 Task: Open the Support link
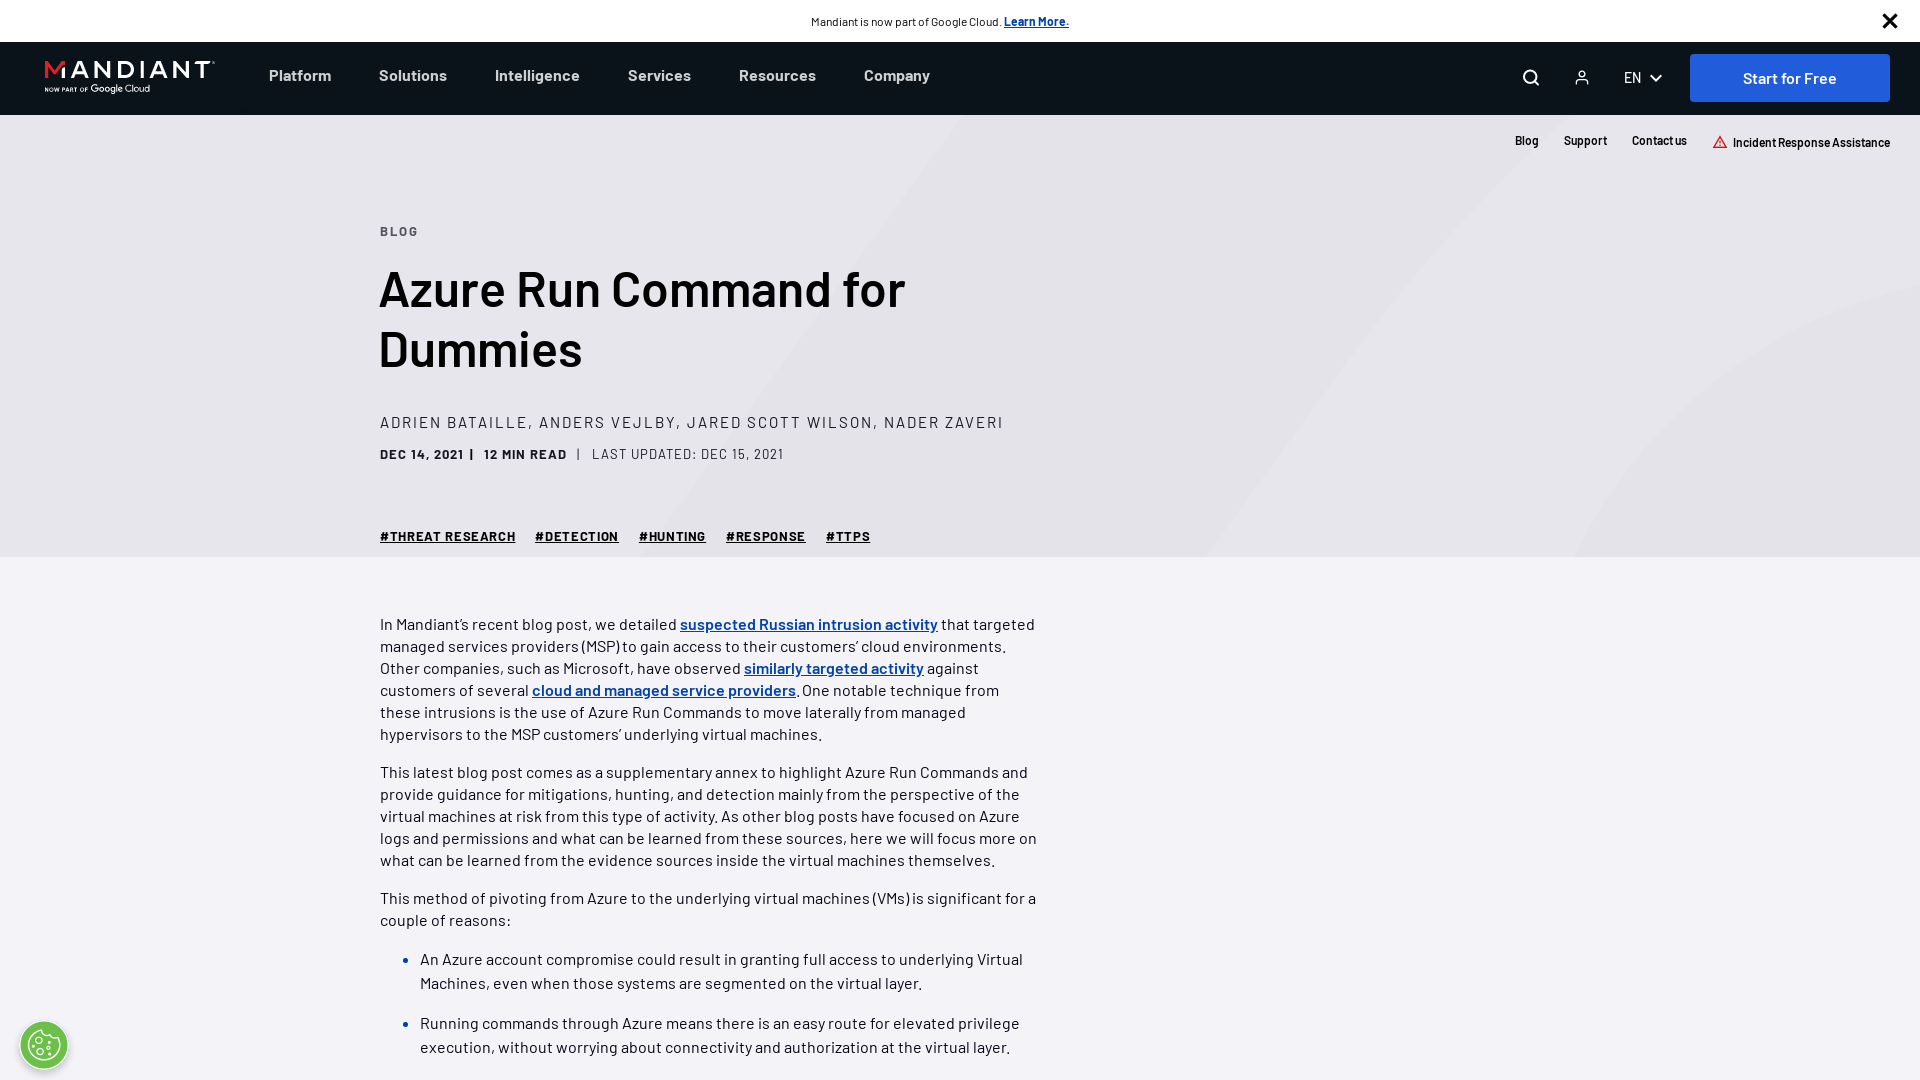1585,141
